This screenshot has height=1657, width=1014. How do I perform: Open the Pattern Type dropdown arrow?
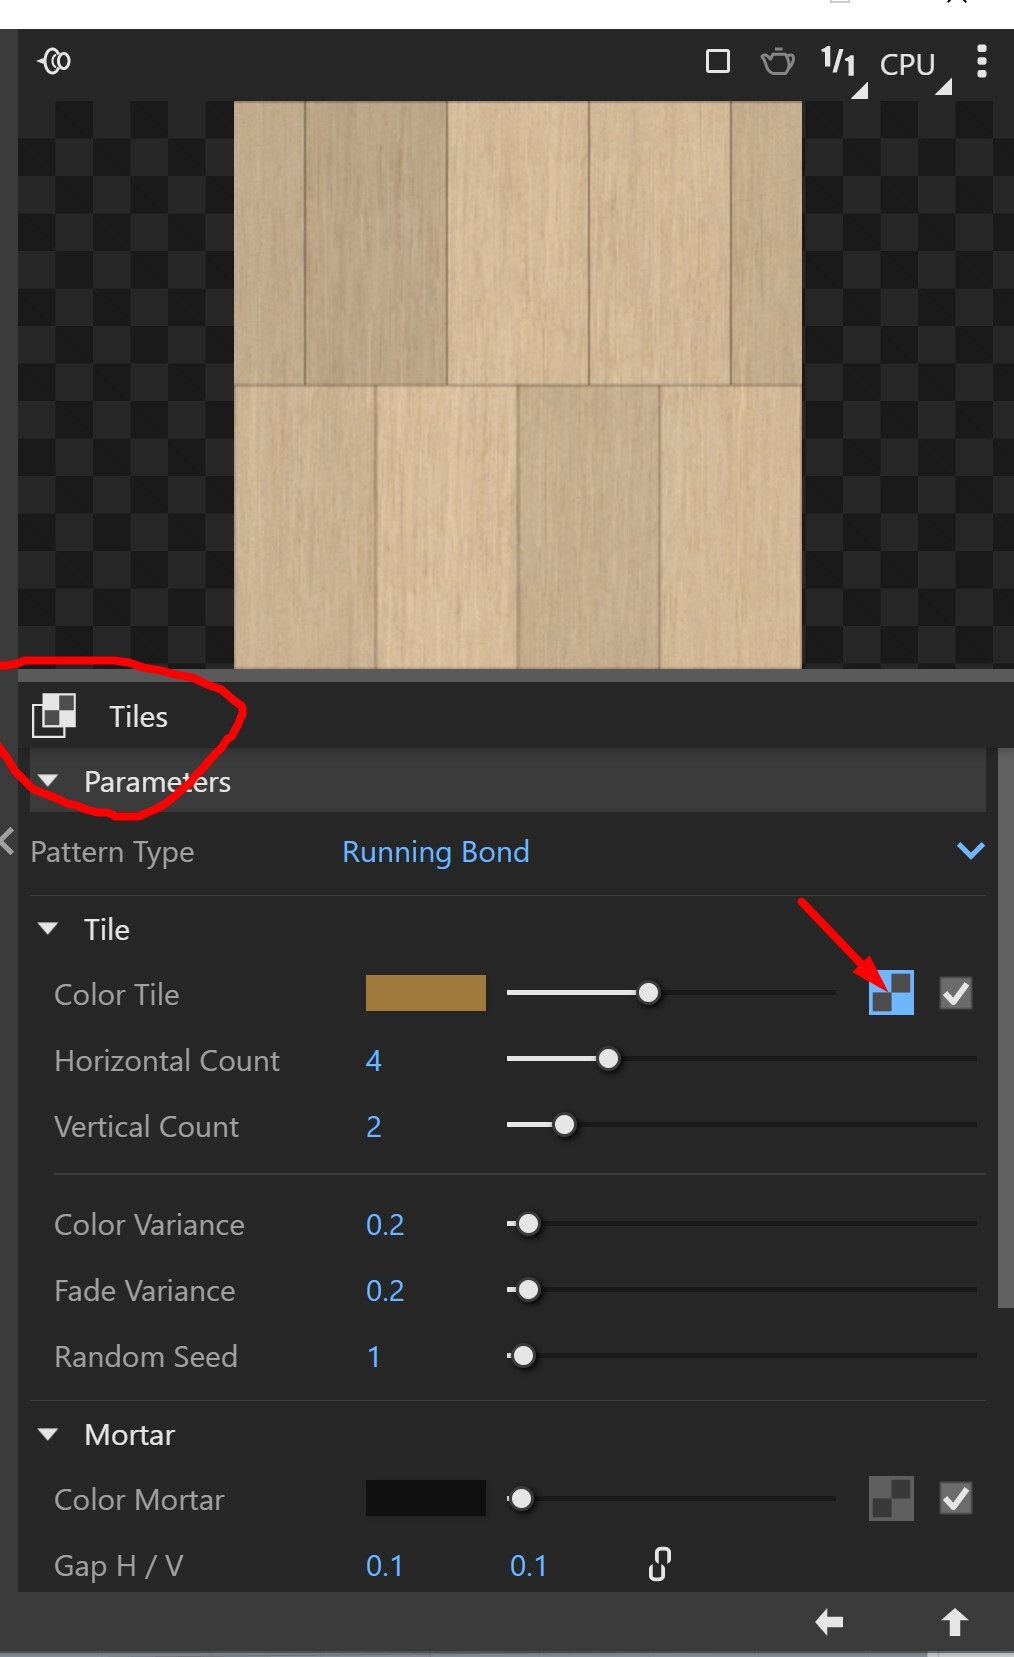971,851
